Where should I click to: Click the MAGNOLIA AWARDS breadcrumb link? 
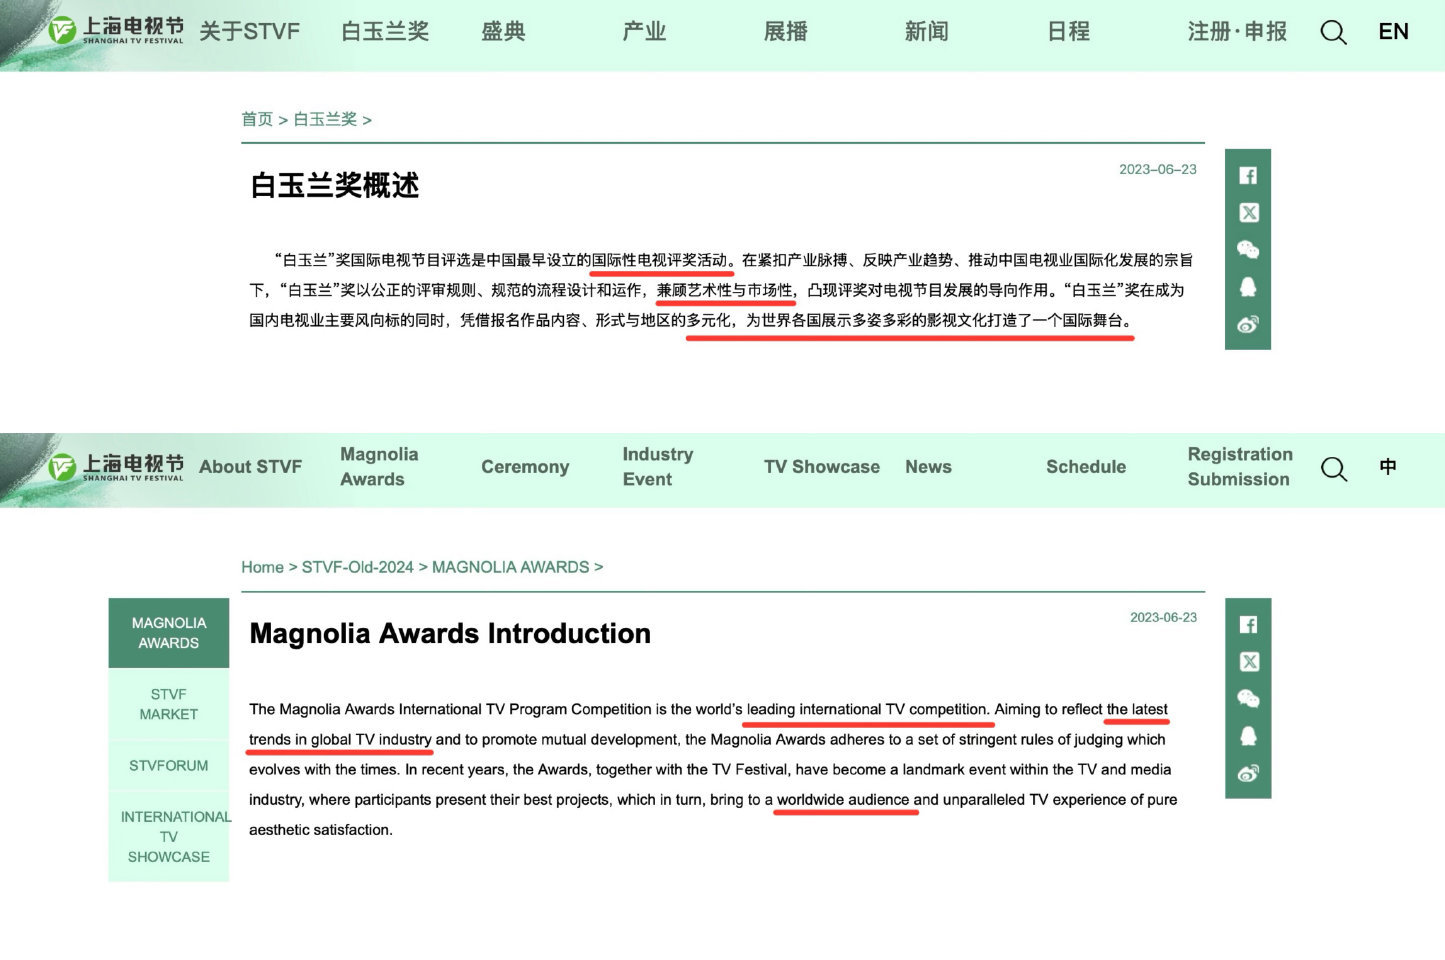click(510, 567)
